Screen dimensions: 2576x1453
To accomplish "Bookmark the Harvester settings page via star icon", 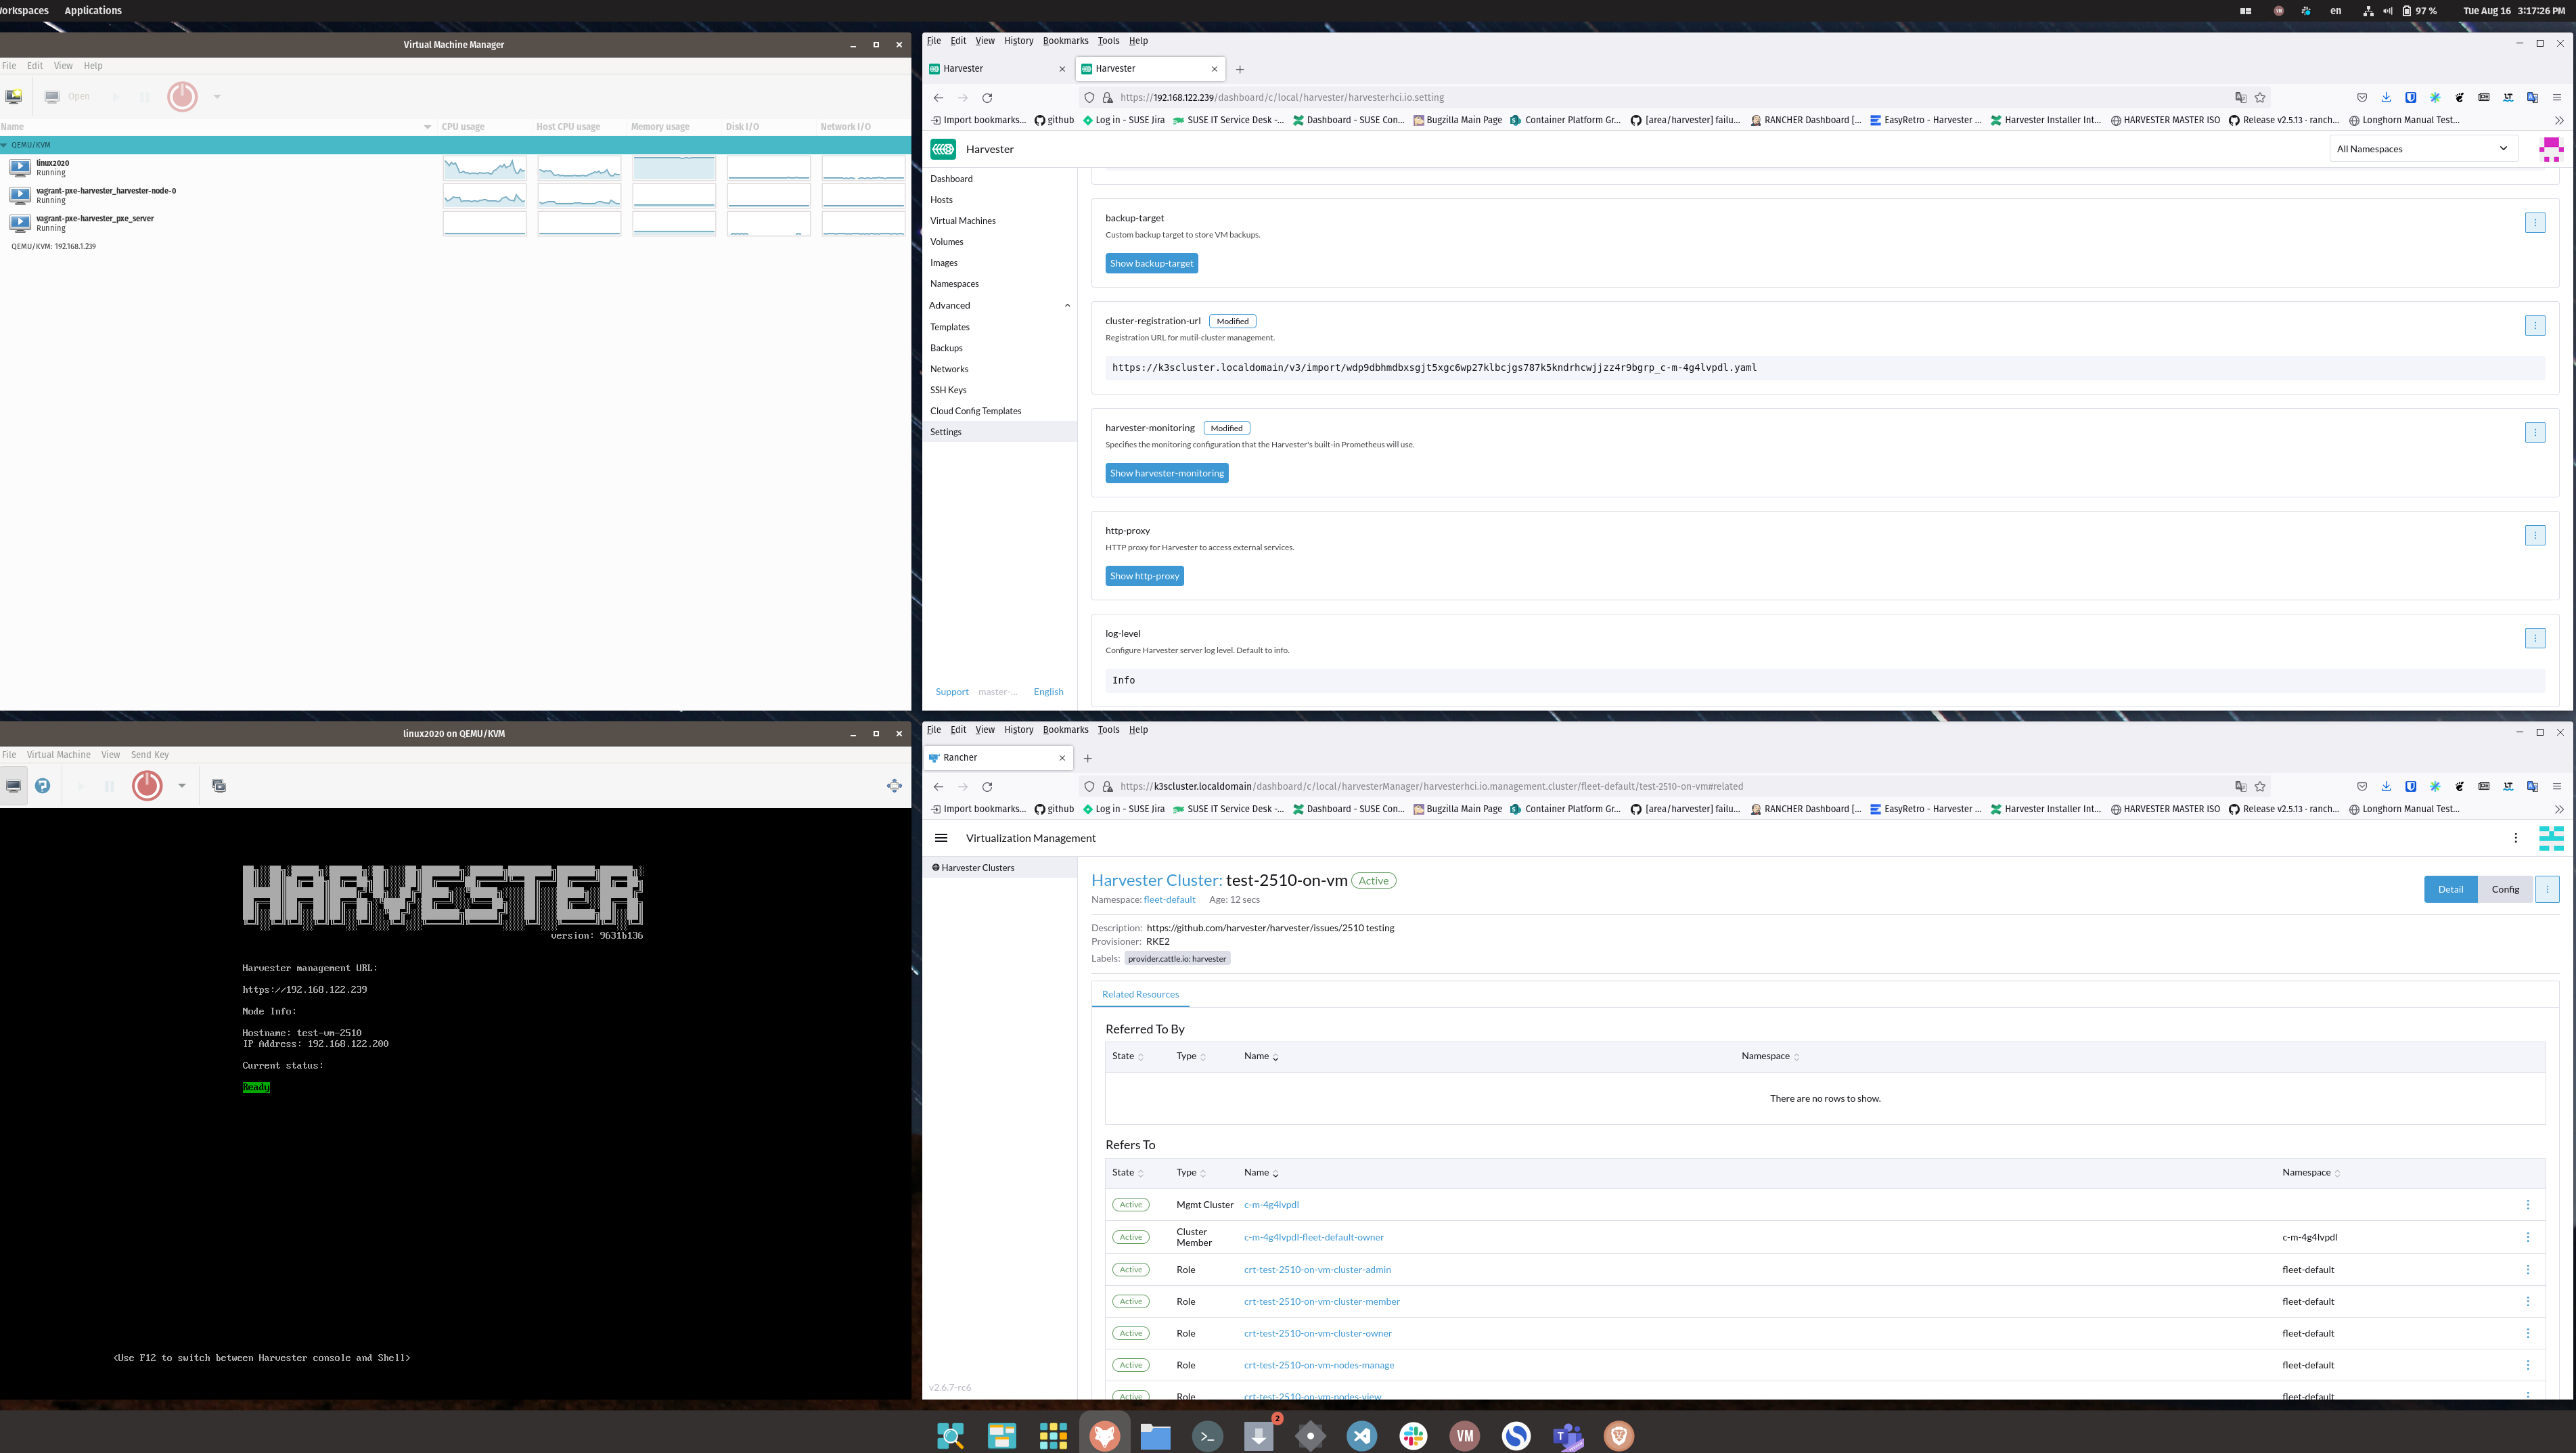I will [x=2260, y=97].
